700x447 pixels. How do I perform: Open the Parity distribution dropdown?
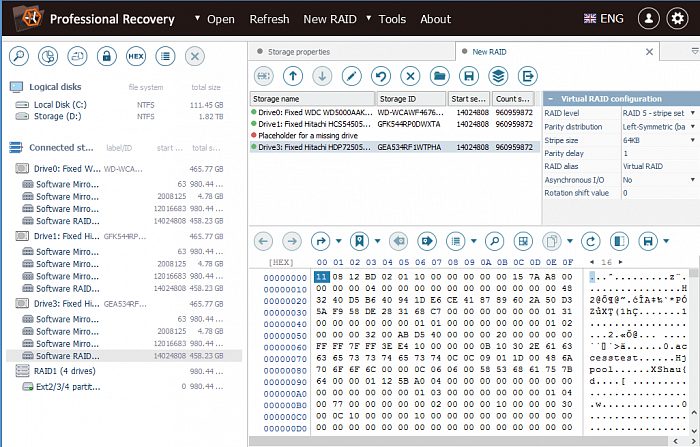pos(692,127)
